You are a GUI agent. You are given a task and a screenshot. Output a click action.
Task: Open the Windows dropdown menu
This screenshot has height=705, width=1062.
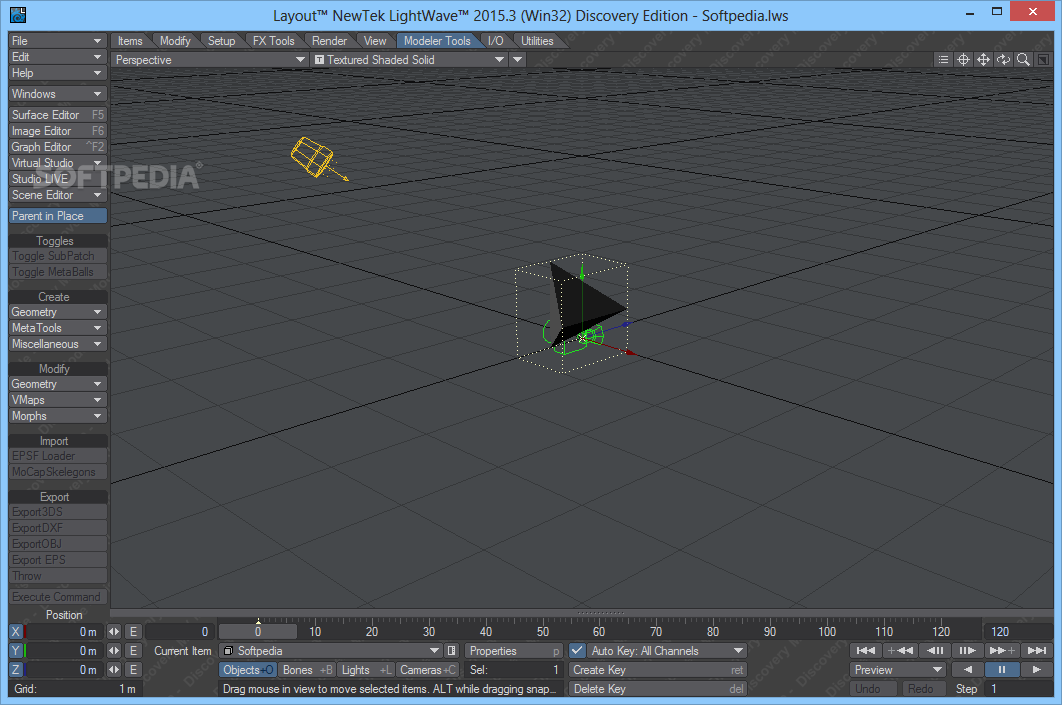[x=58, y=93]
